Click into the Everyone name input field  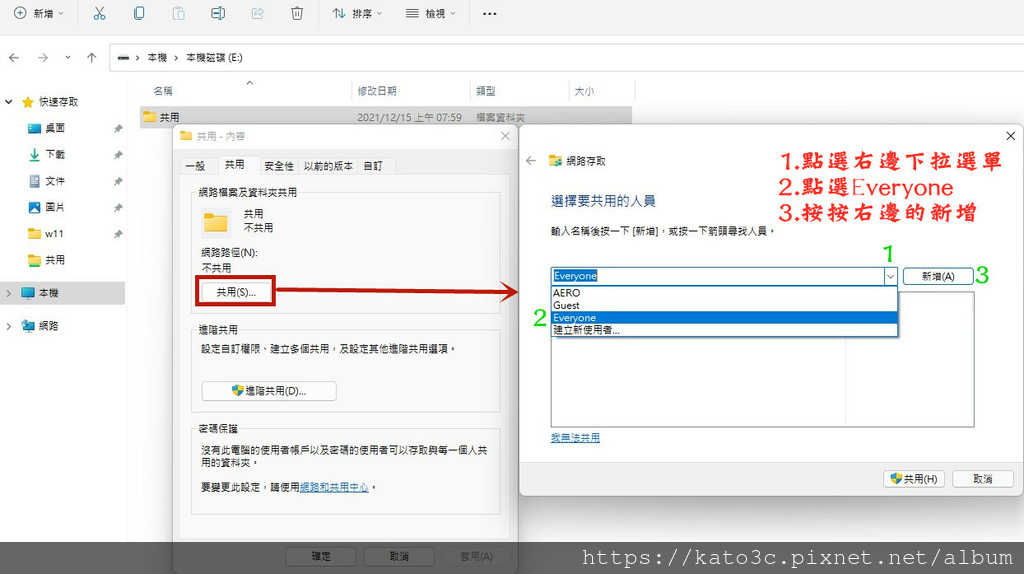[717, 276]
